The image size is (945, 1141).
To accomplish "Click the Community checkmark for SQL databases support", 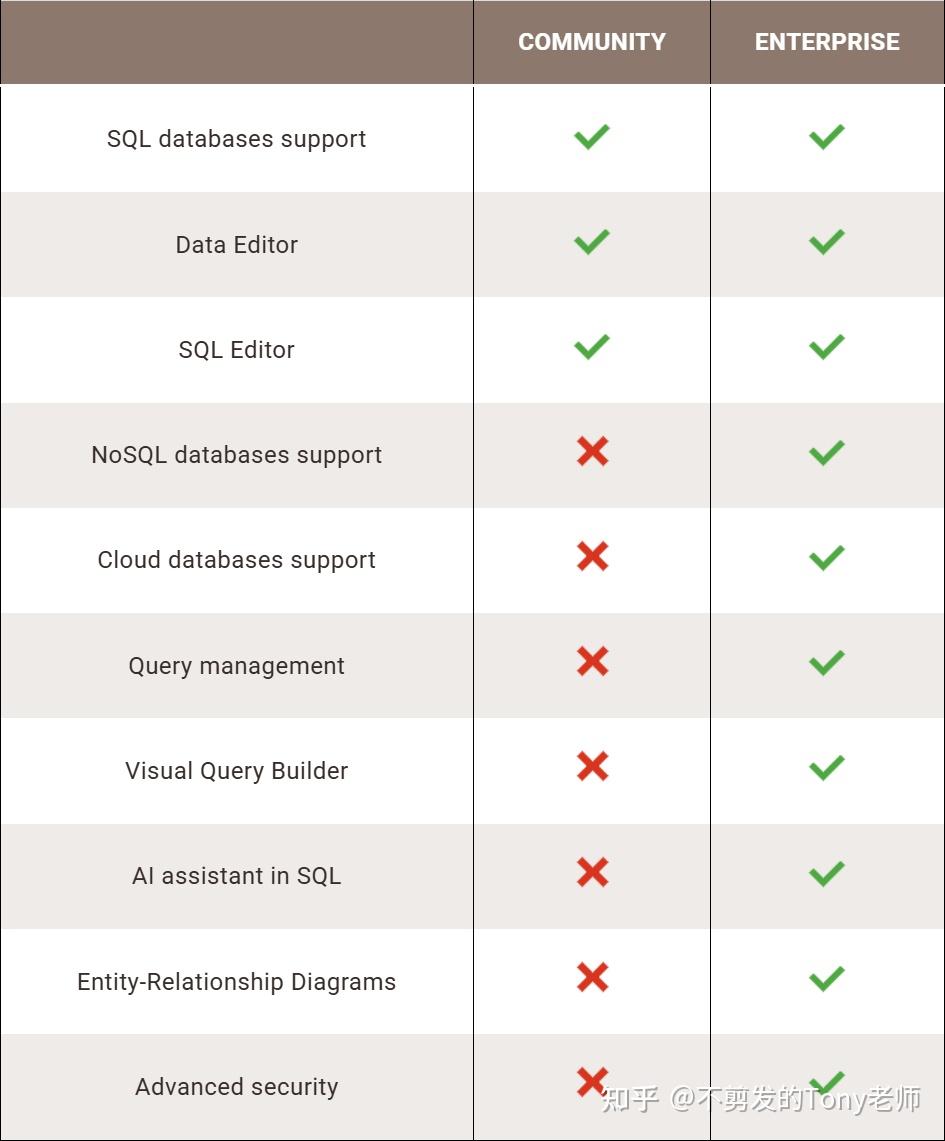I will (592, 137).
